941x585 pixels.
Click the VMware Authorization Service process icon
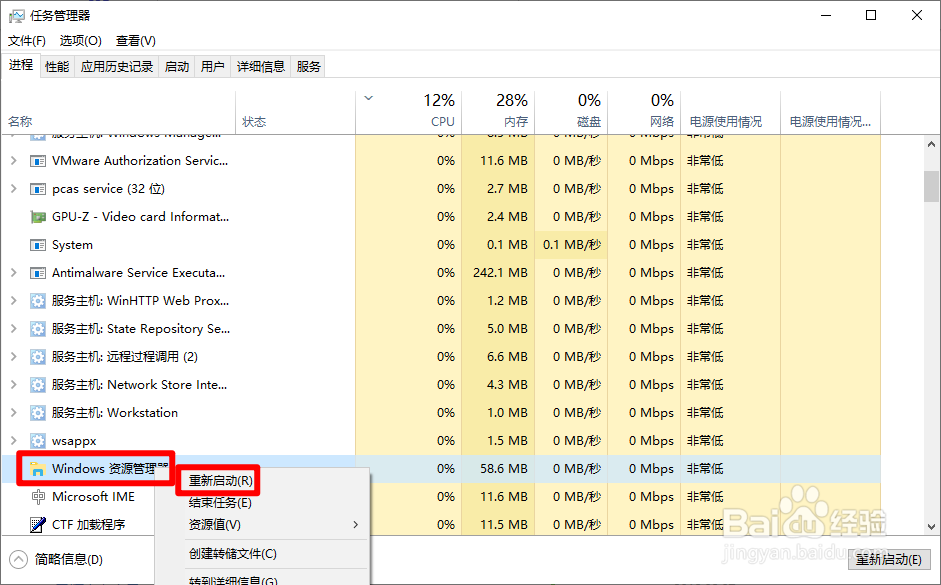pos(38,161)
